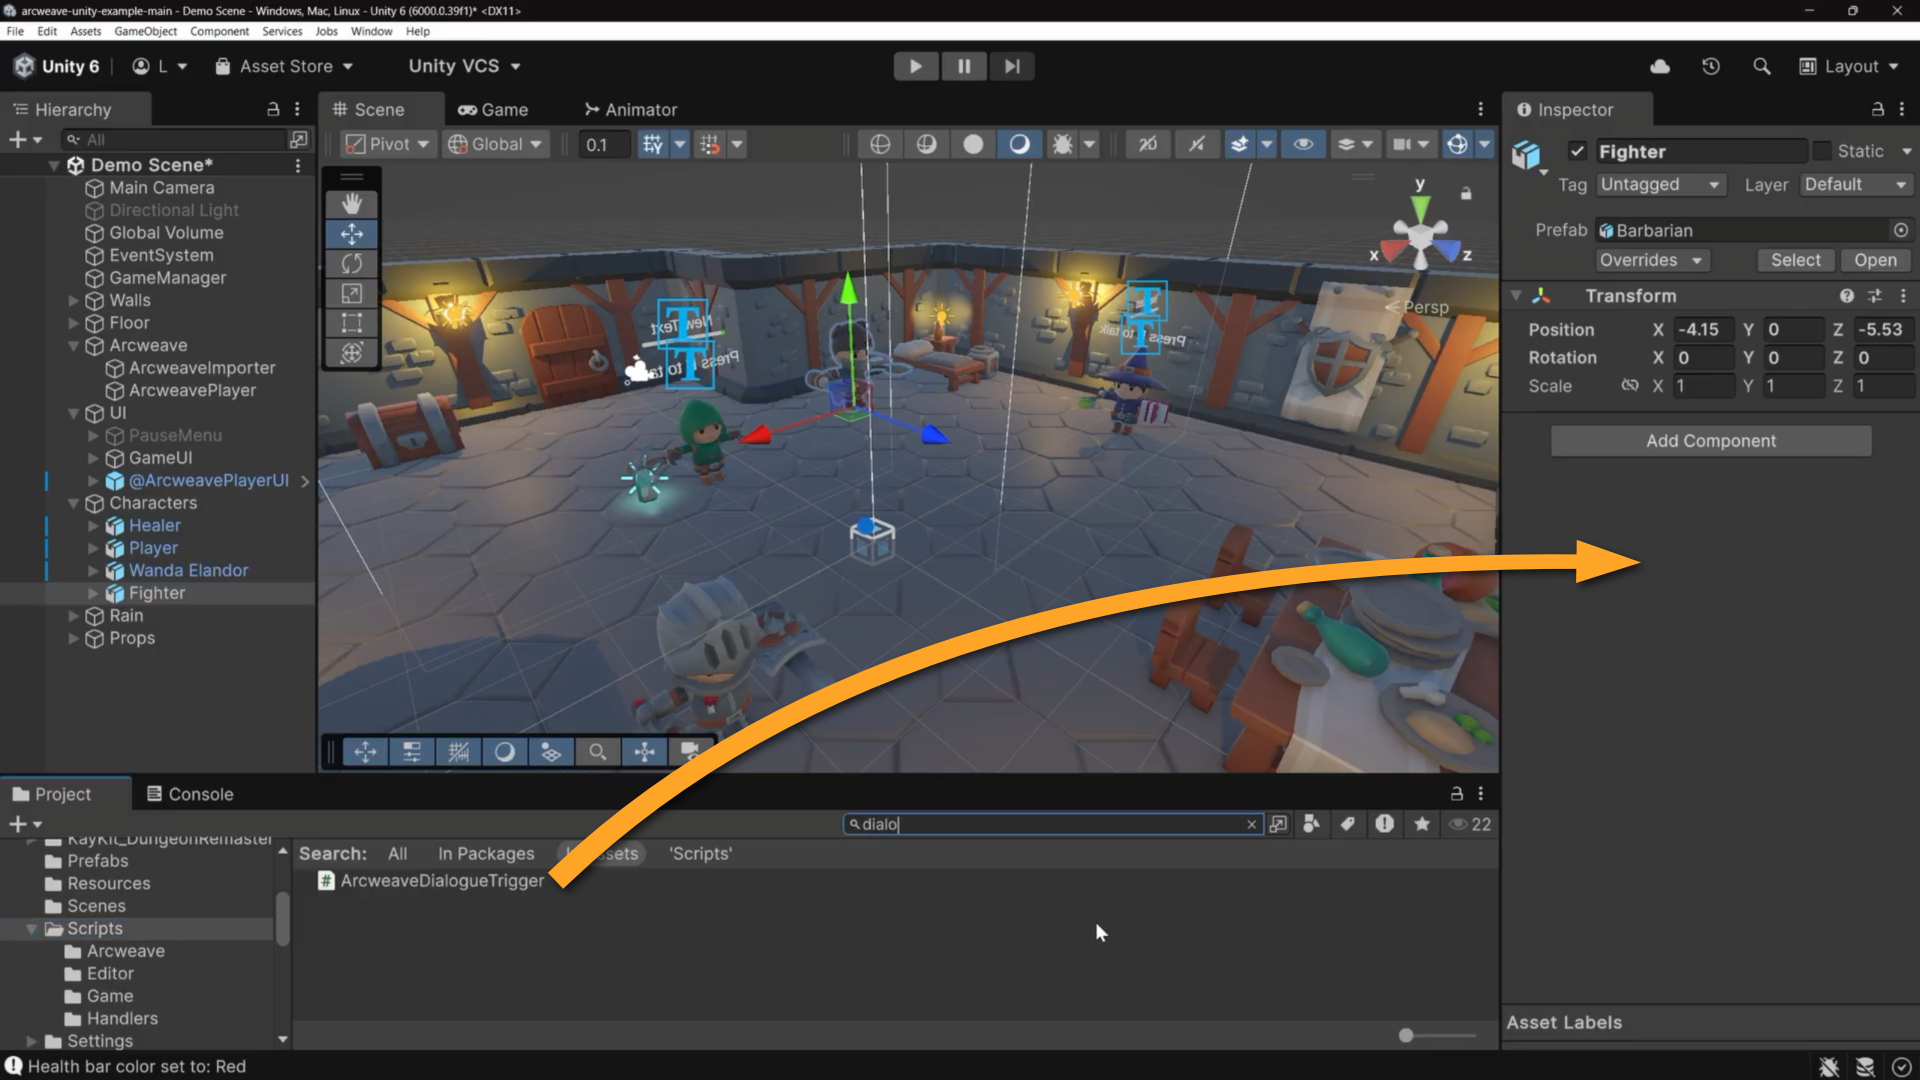Open the Overrides dropdown
The height and width of the screenshot is (1080, 1920).
[1652, 260]
